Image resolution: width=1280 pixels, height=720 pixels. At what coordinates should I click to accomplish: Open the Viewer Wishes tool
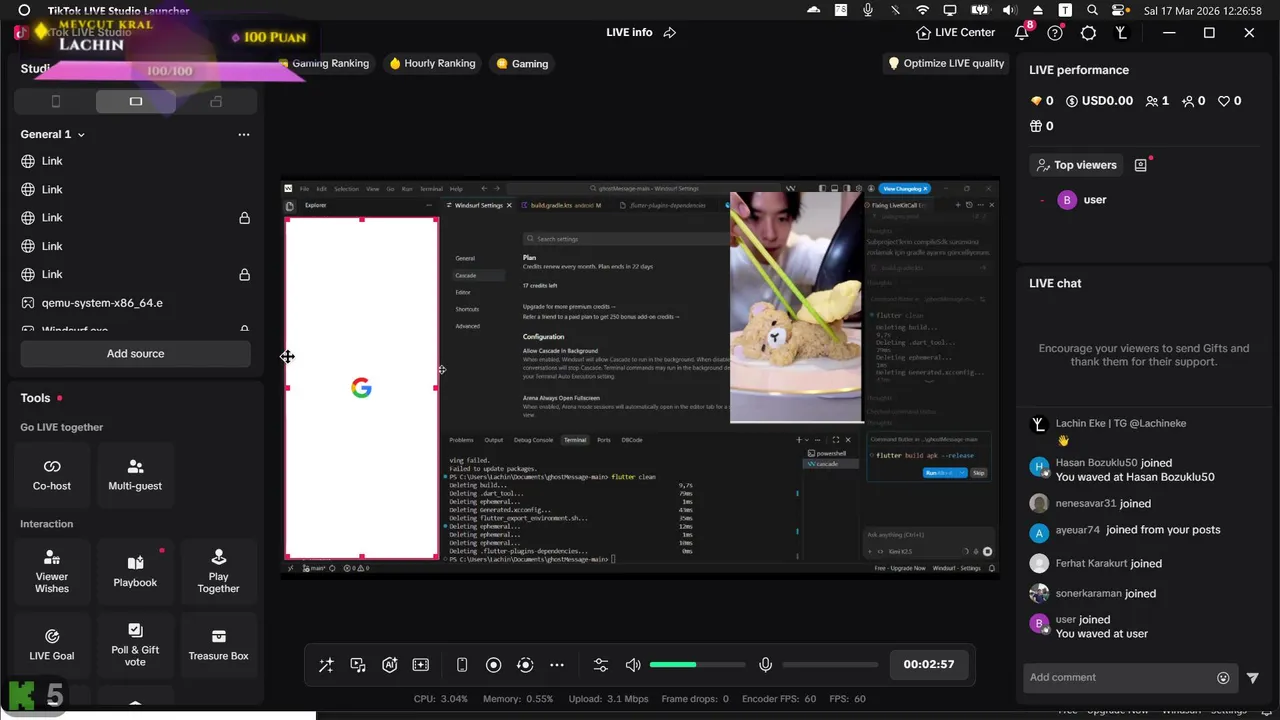pyautogui.click(x=52, y=571)
